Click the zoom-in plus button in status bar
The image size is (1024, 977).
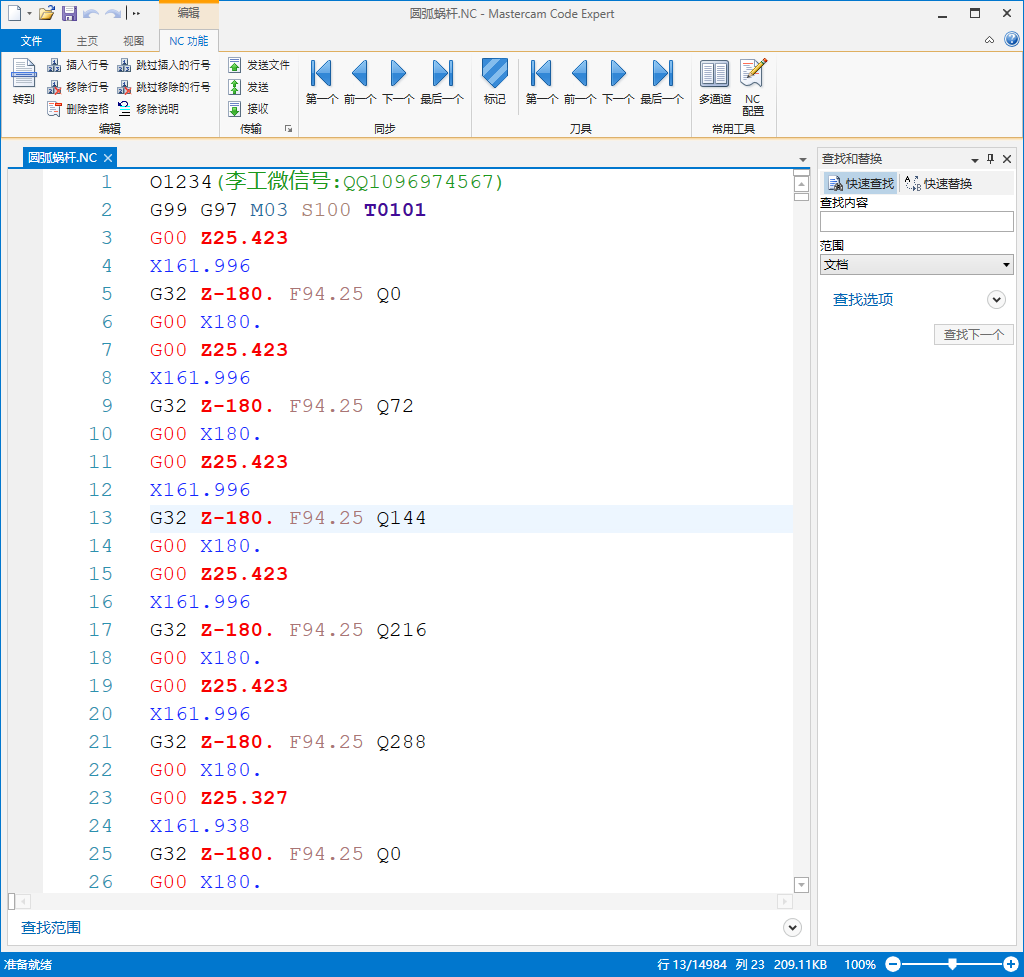click(1010, 964)
